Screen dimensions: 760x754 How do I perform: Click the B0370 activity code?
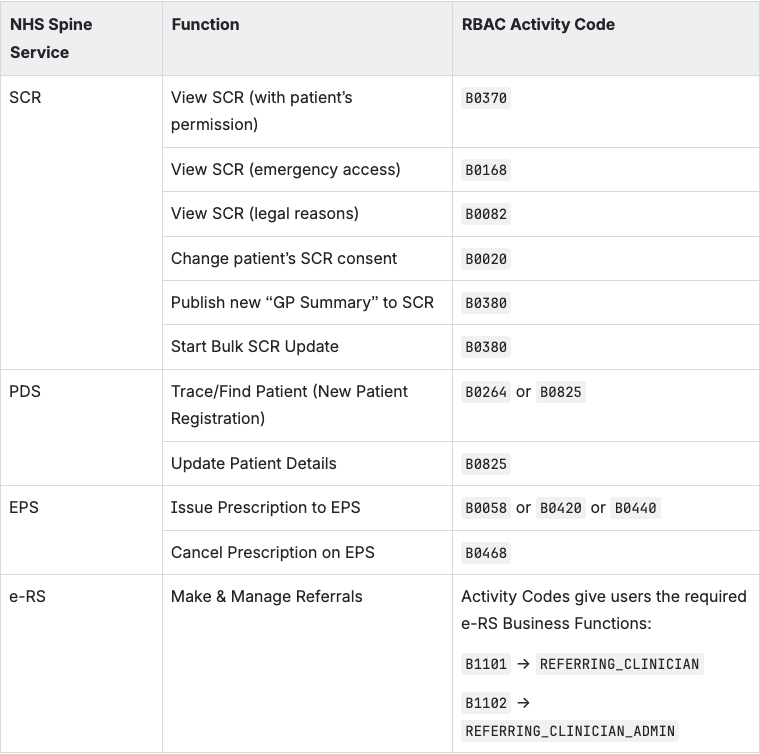[x=486, y=98]
